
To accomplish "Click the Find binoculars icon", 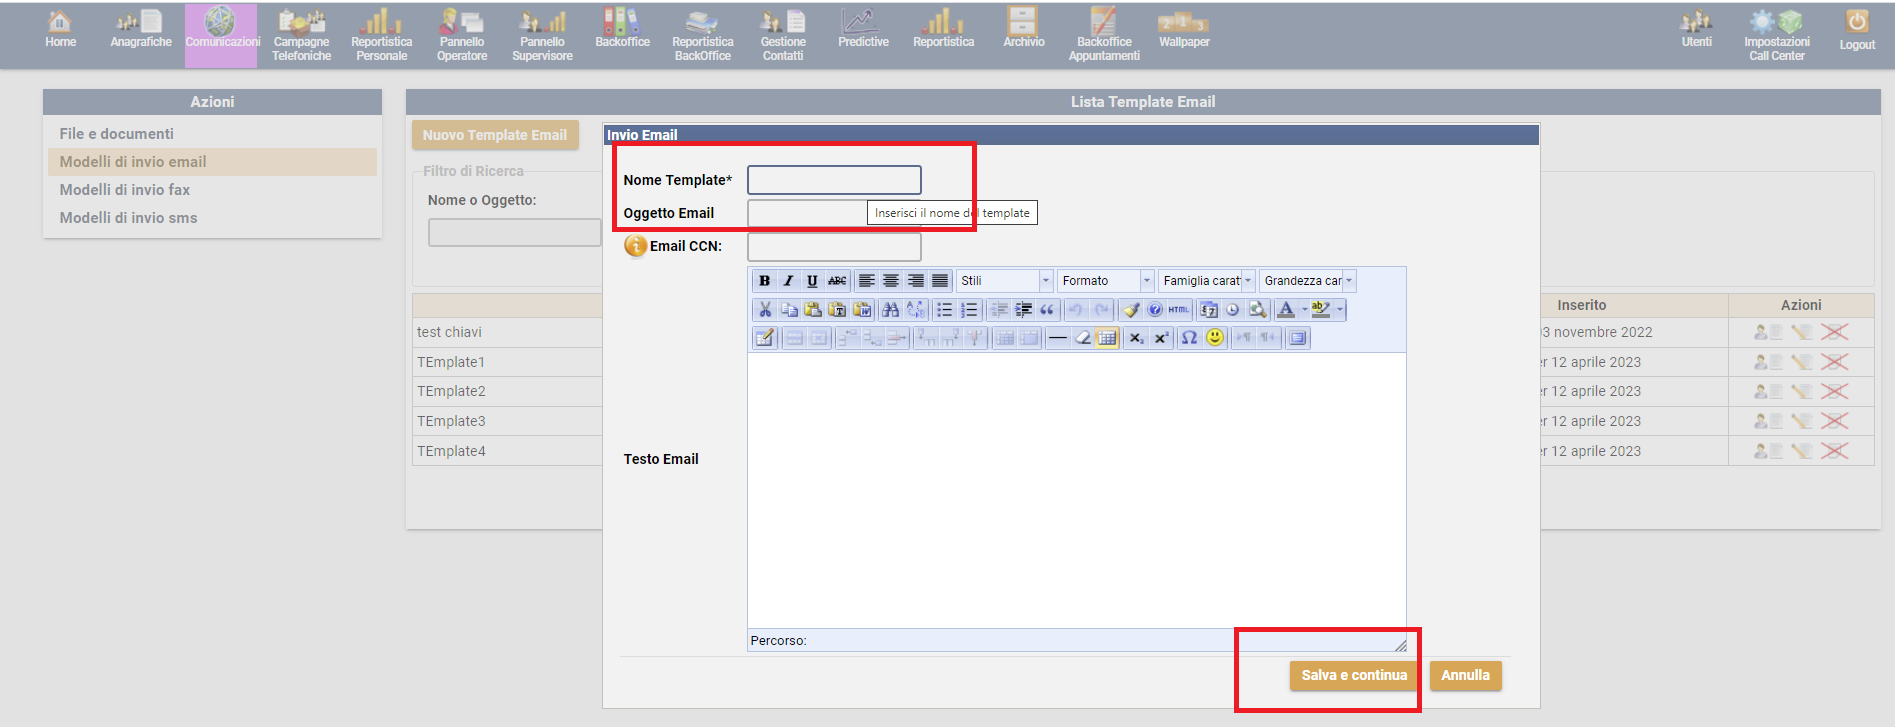I will pos(890,310).
